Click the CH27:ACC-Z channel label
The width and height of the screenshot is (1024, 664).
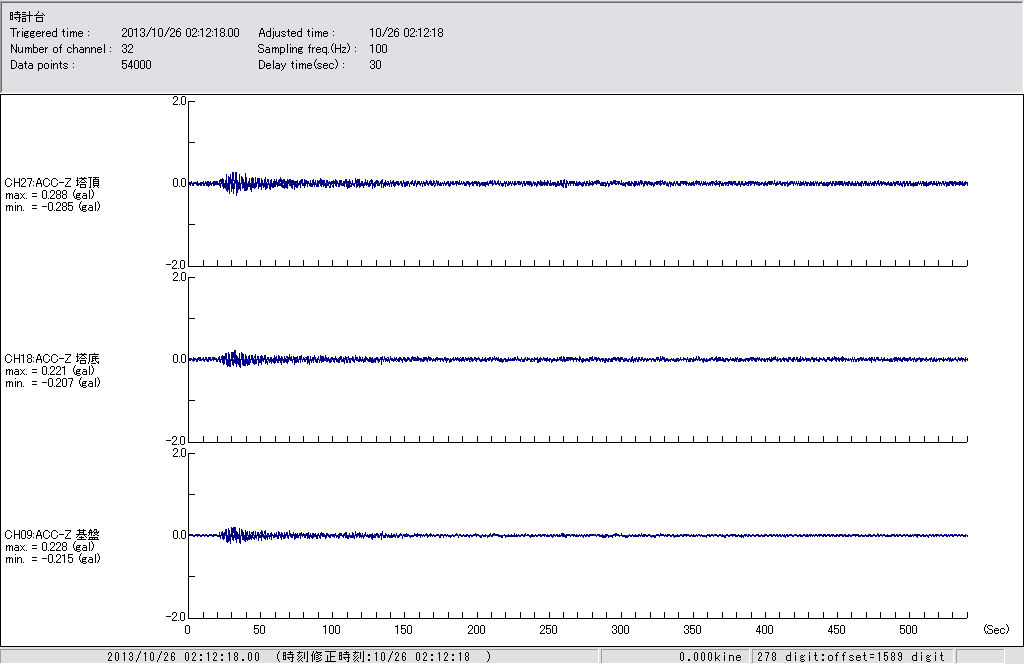(x=52, y=183)
